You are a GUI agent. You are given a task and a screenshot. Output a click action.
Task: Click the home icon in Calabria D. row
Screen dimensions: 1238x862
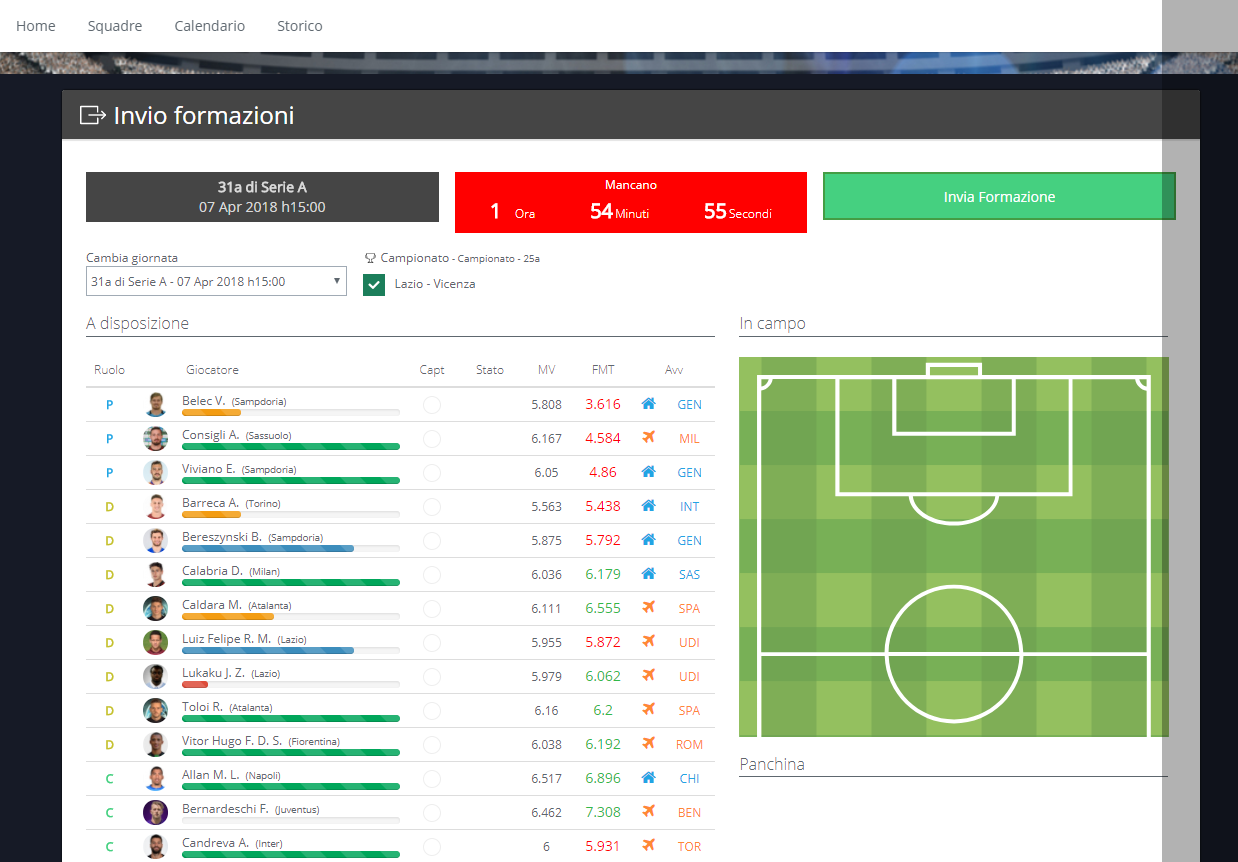648,574
